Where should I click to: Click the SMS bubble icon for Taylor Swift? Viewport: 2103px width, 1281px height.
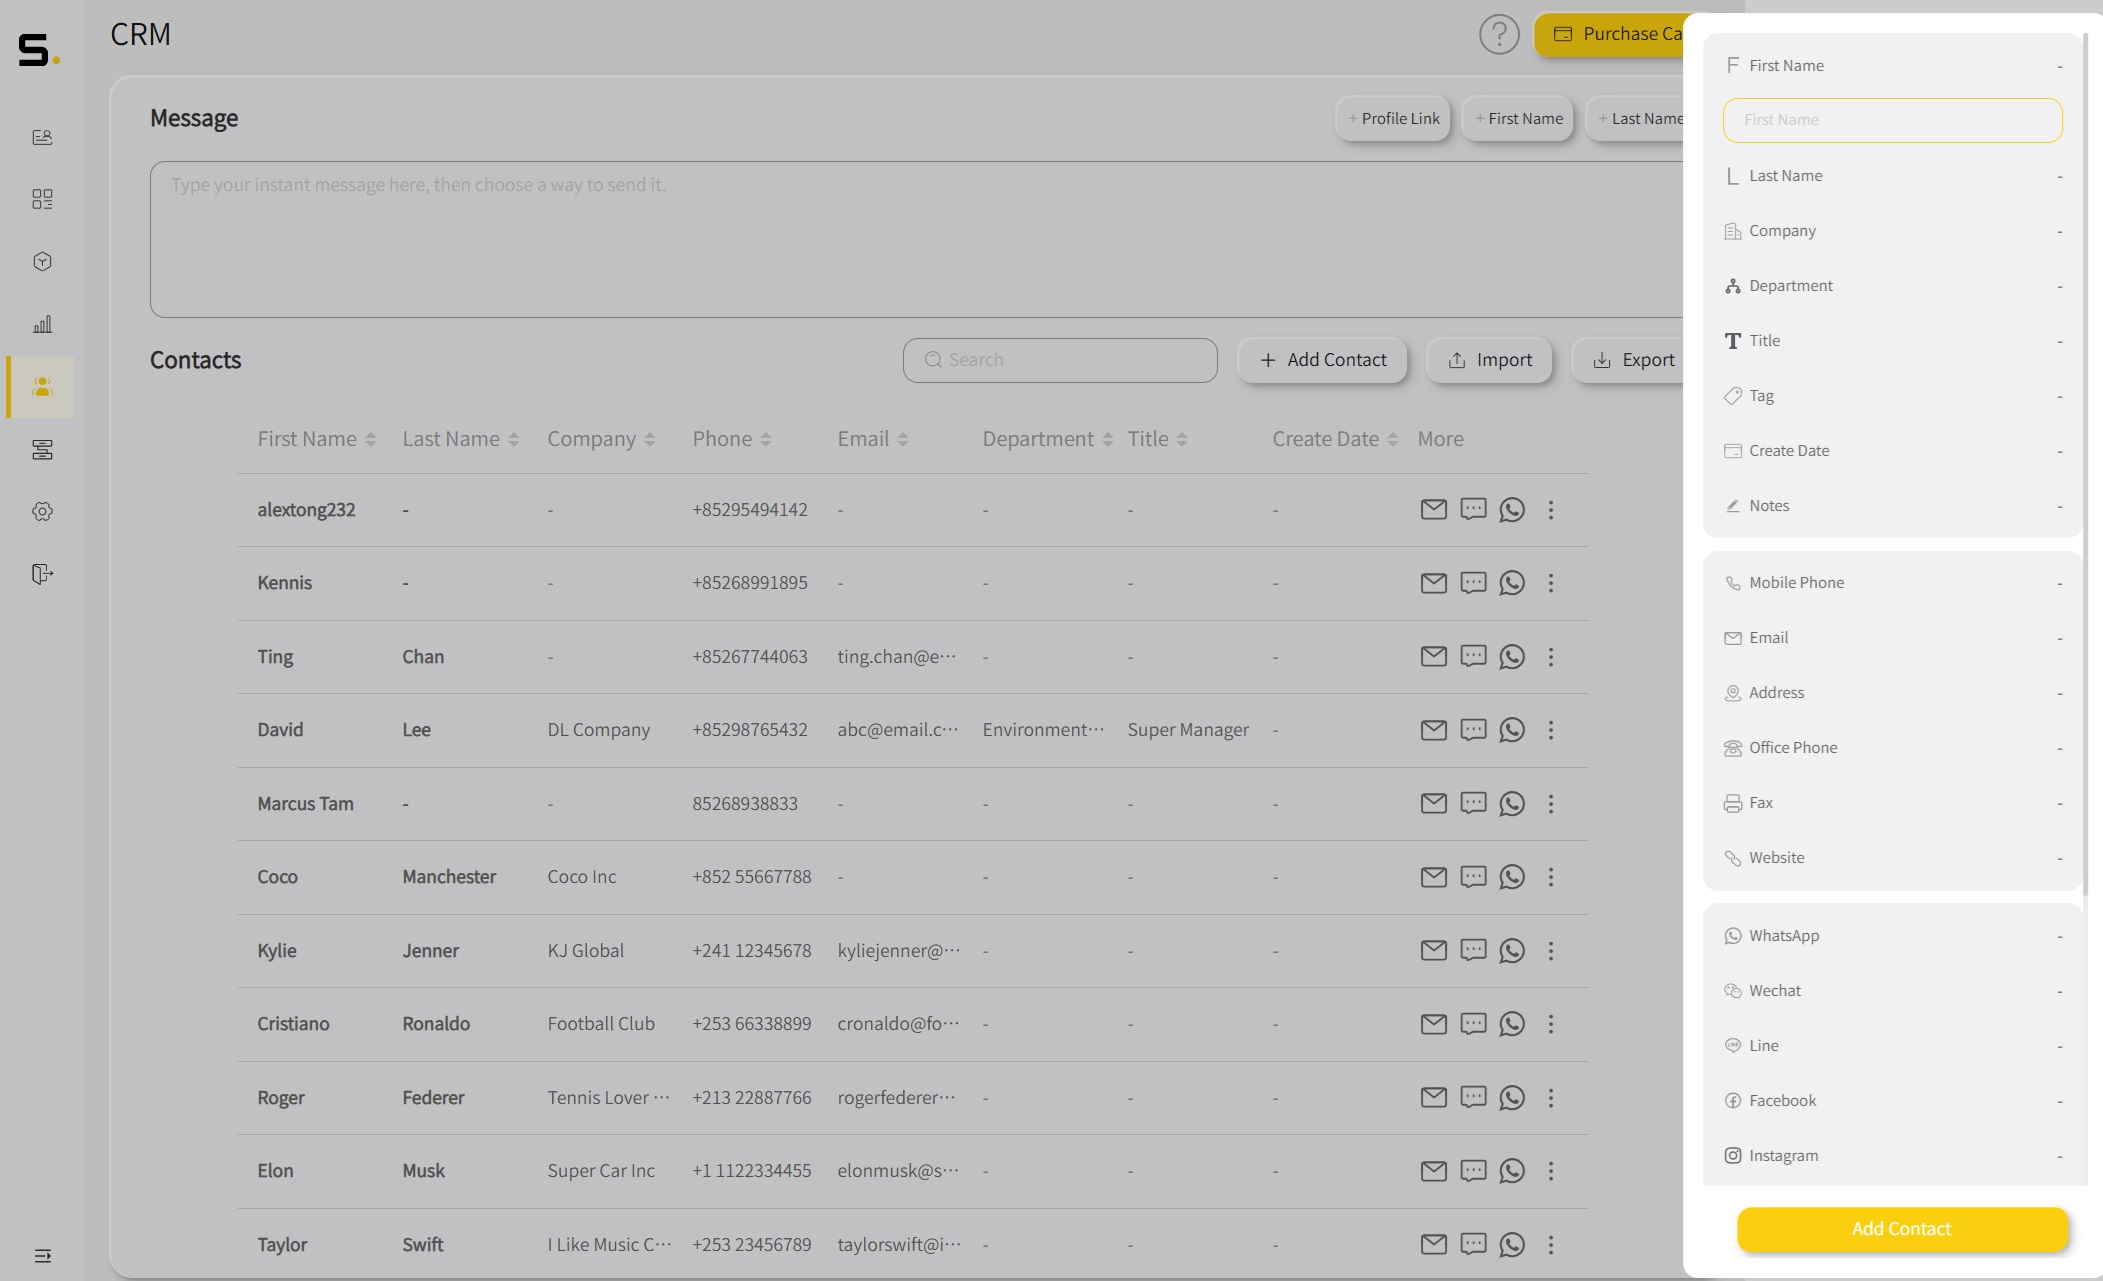1472,1245
